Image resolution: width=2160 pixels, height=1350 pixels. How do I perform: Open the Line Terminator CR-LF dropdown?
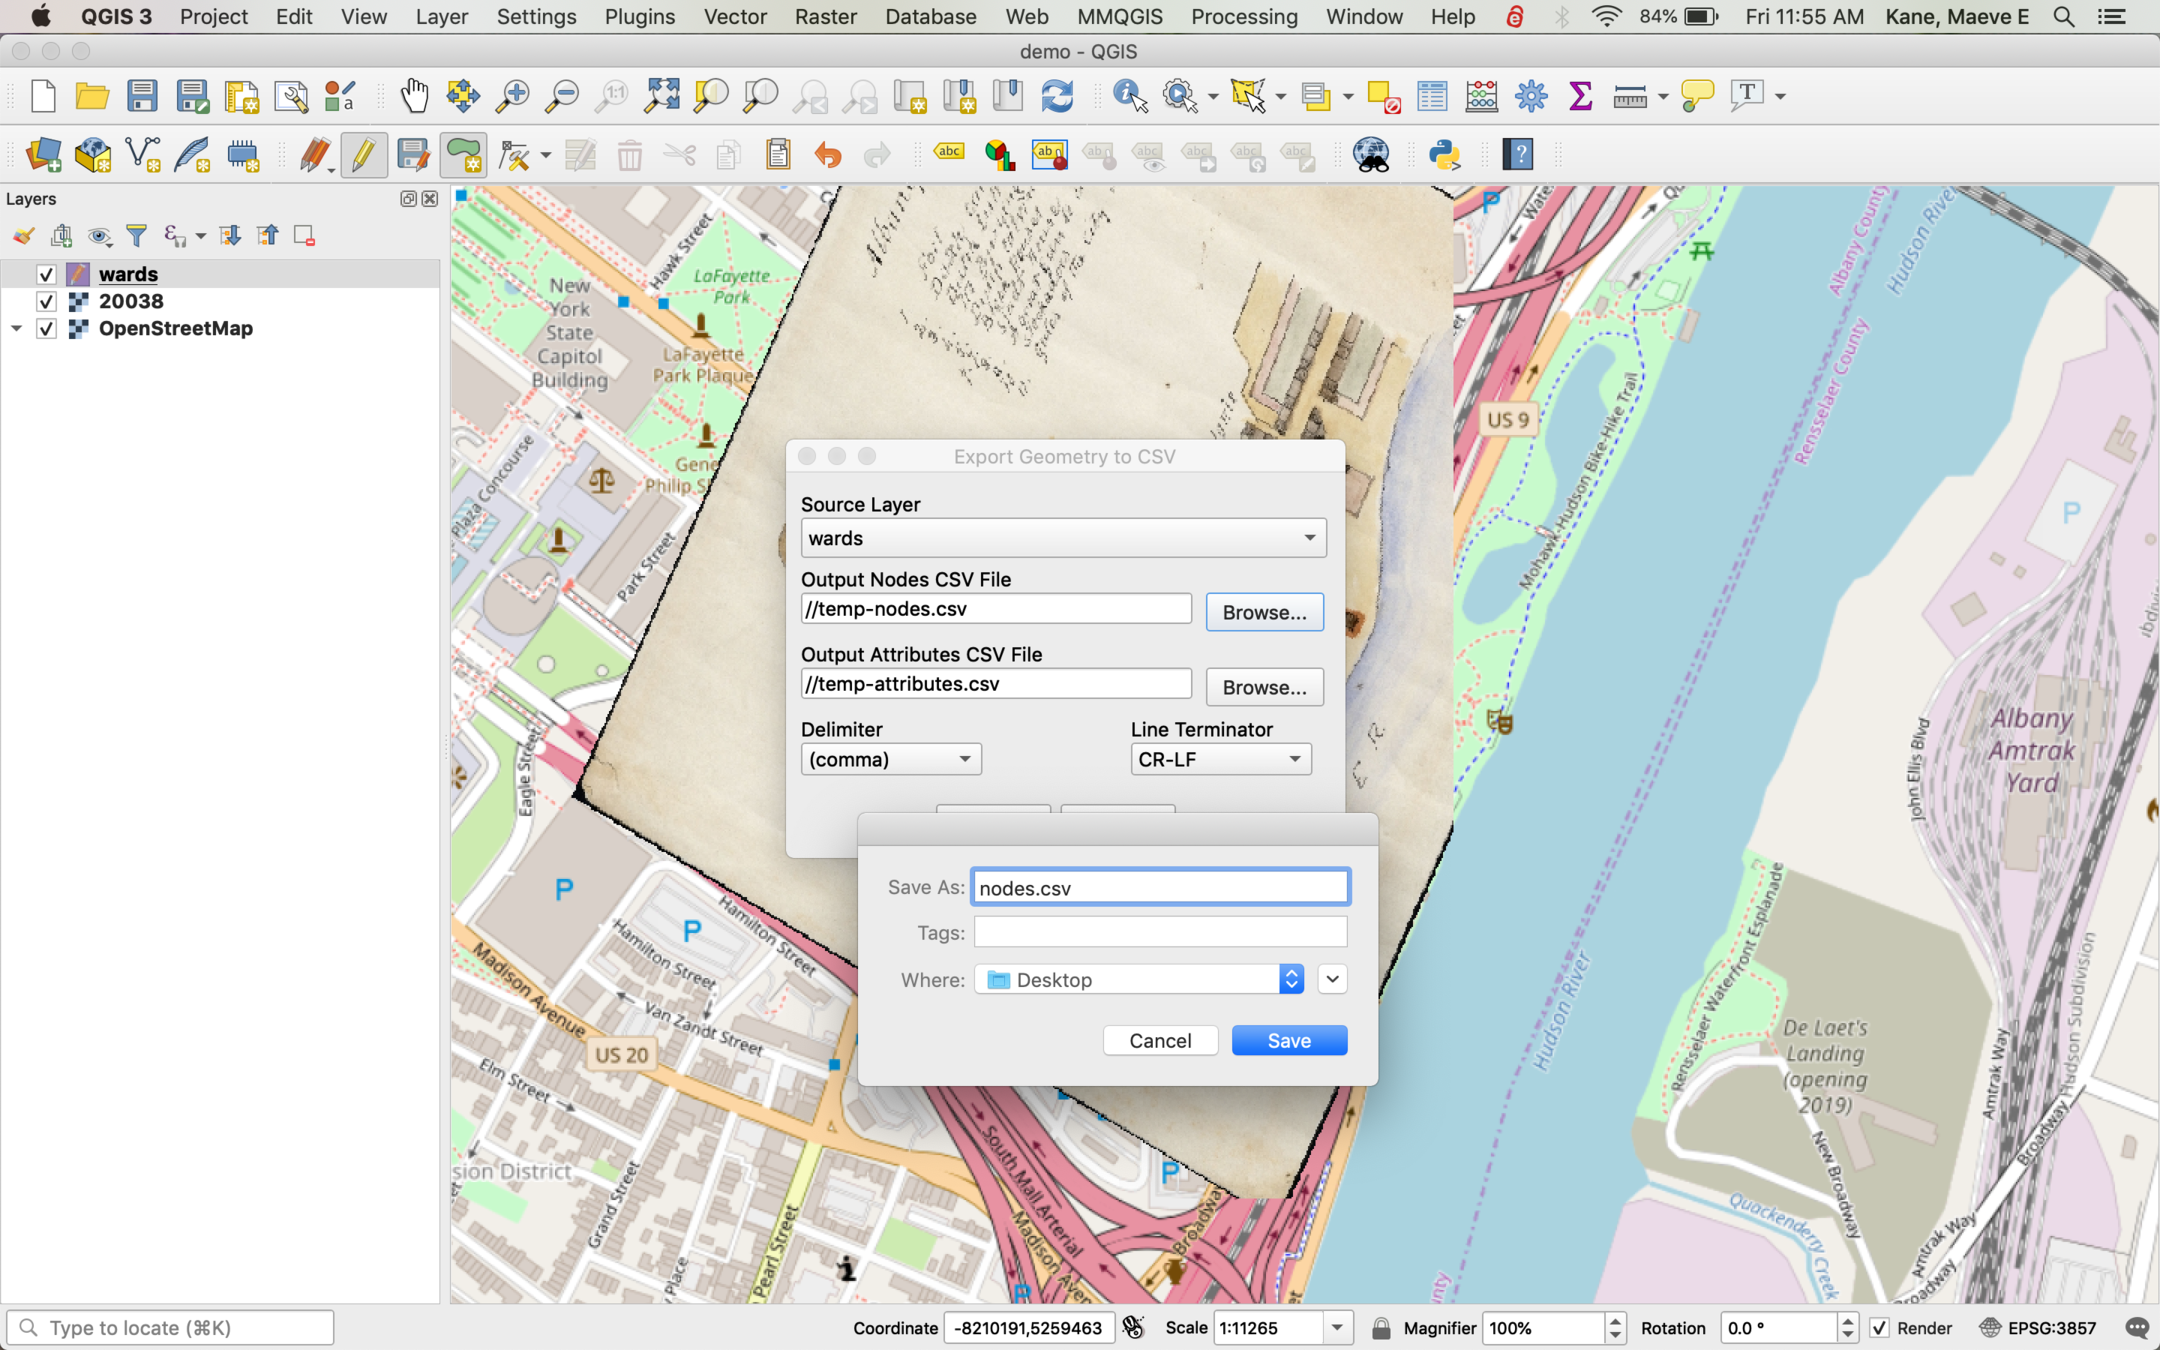click(1220, 759)
